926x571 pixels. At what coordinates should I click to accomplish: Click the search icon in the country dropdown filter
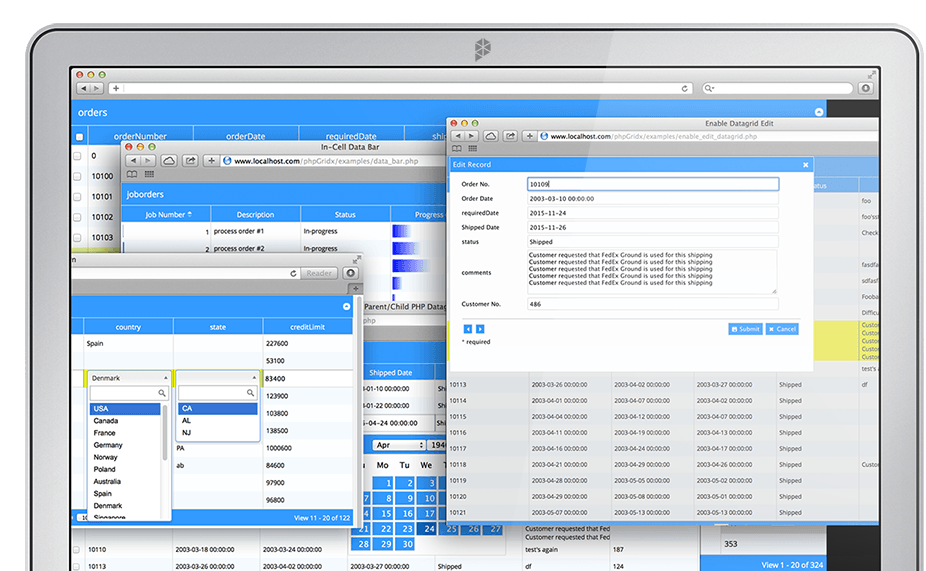click(162, 393)
